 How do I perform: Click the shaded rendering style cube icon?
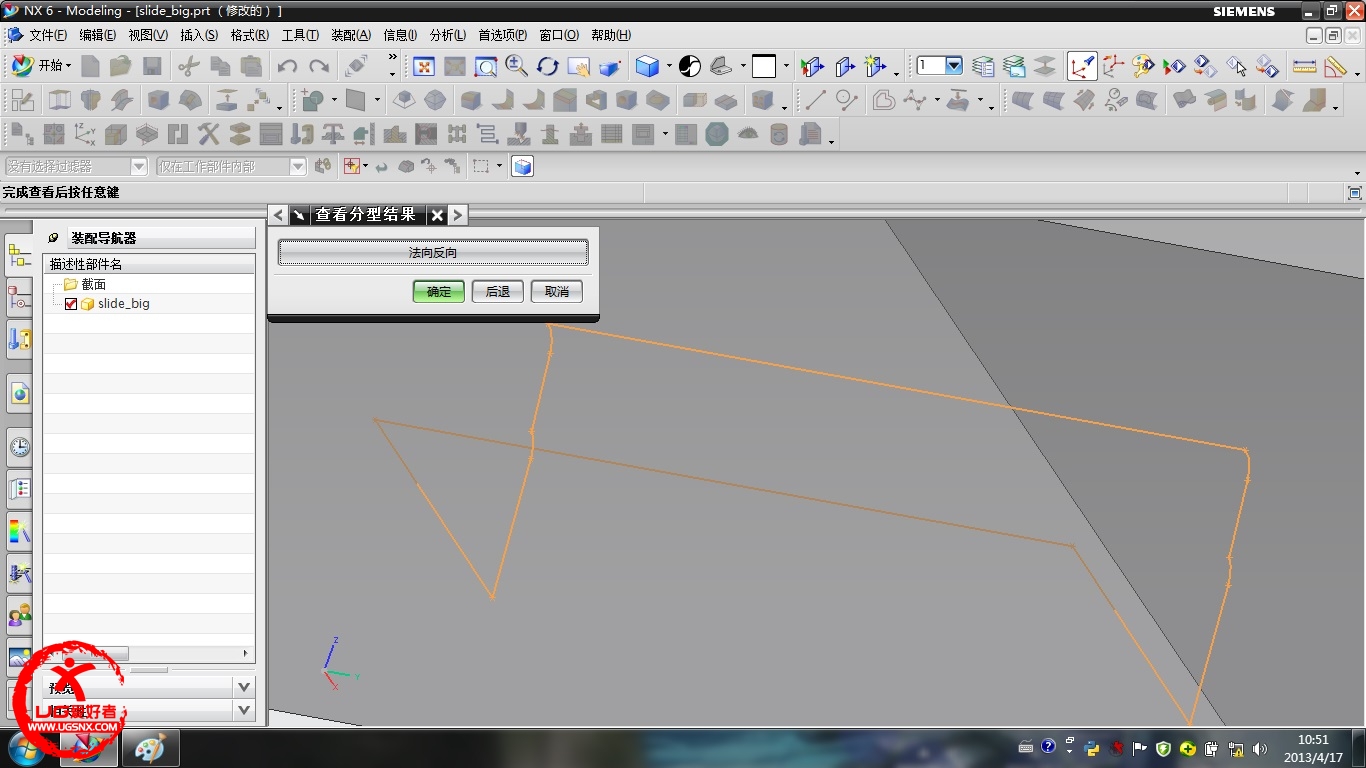coord(647,67)
